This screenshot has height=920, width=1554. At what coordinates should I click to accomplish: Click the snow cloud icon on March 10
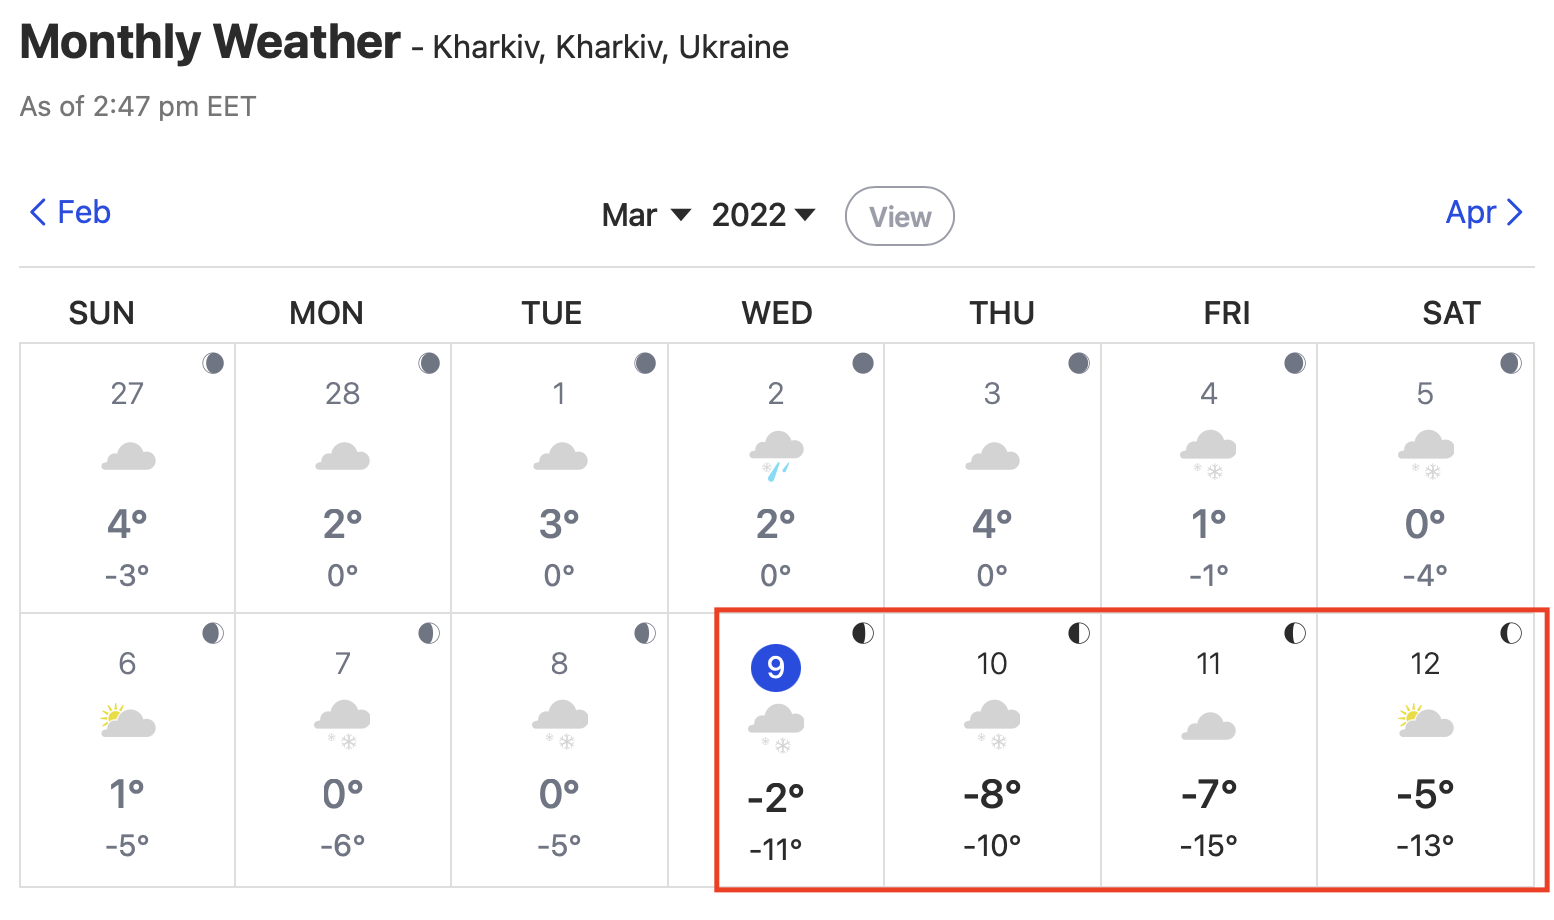(x=992, y=725)
